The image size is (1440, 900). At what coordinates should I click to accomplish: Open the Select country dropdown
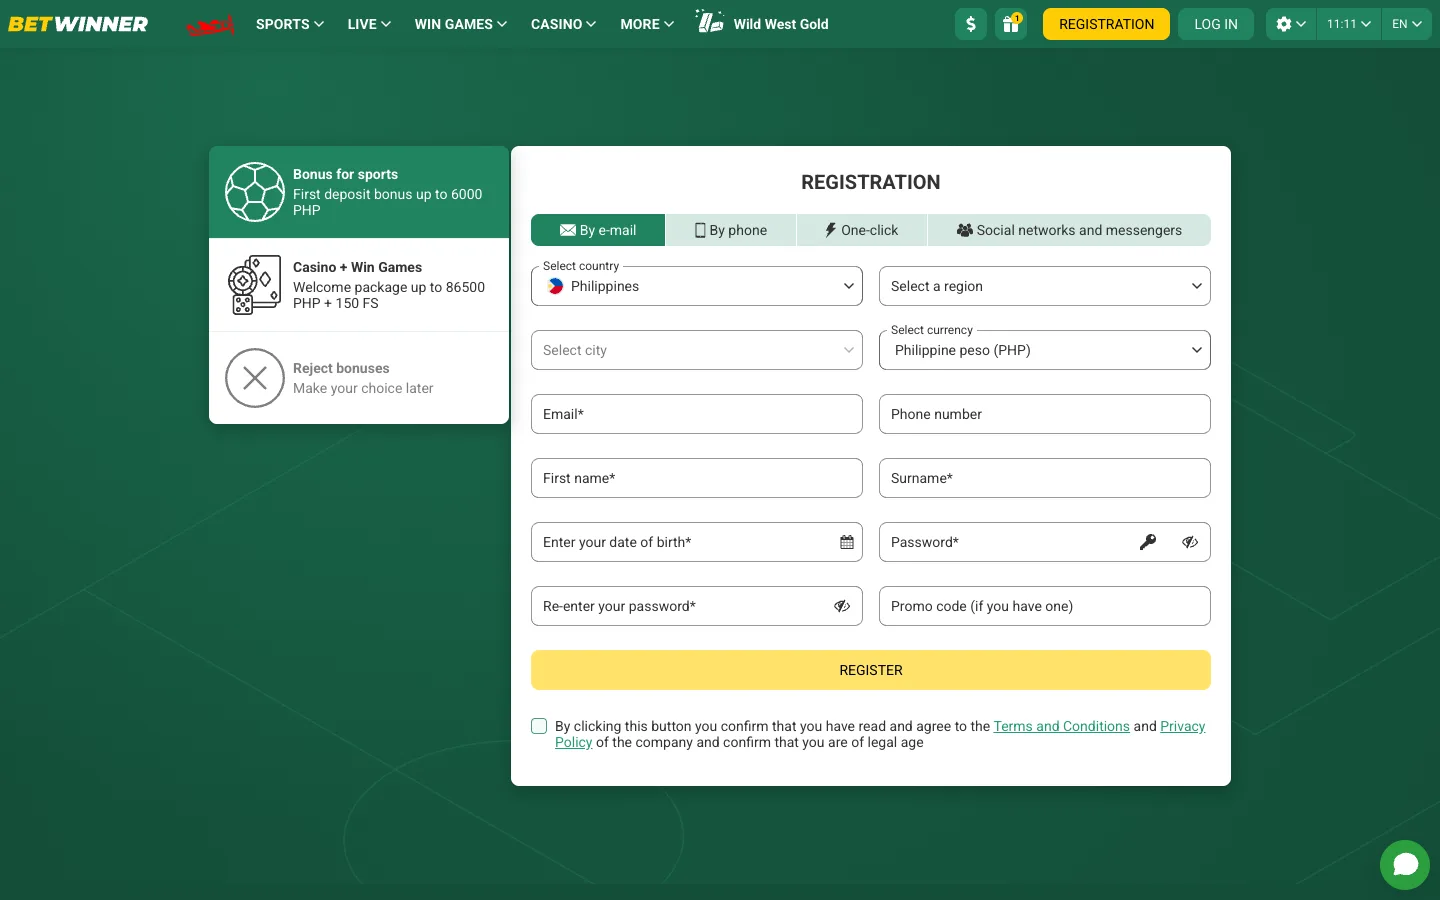tap(697, 286)
